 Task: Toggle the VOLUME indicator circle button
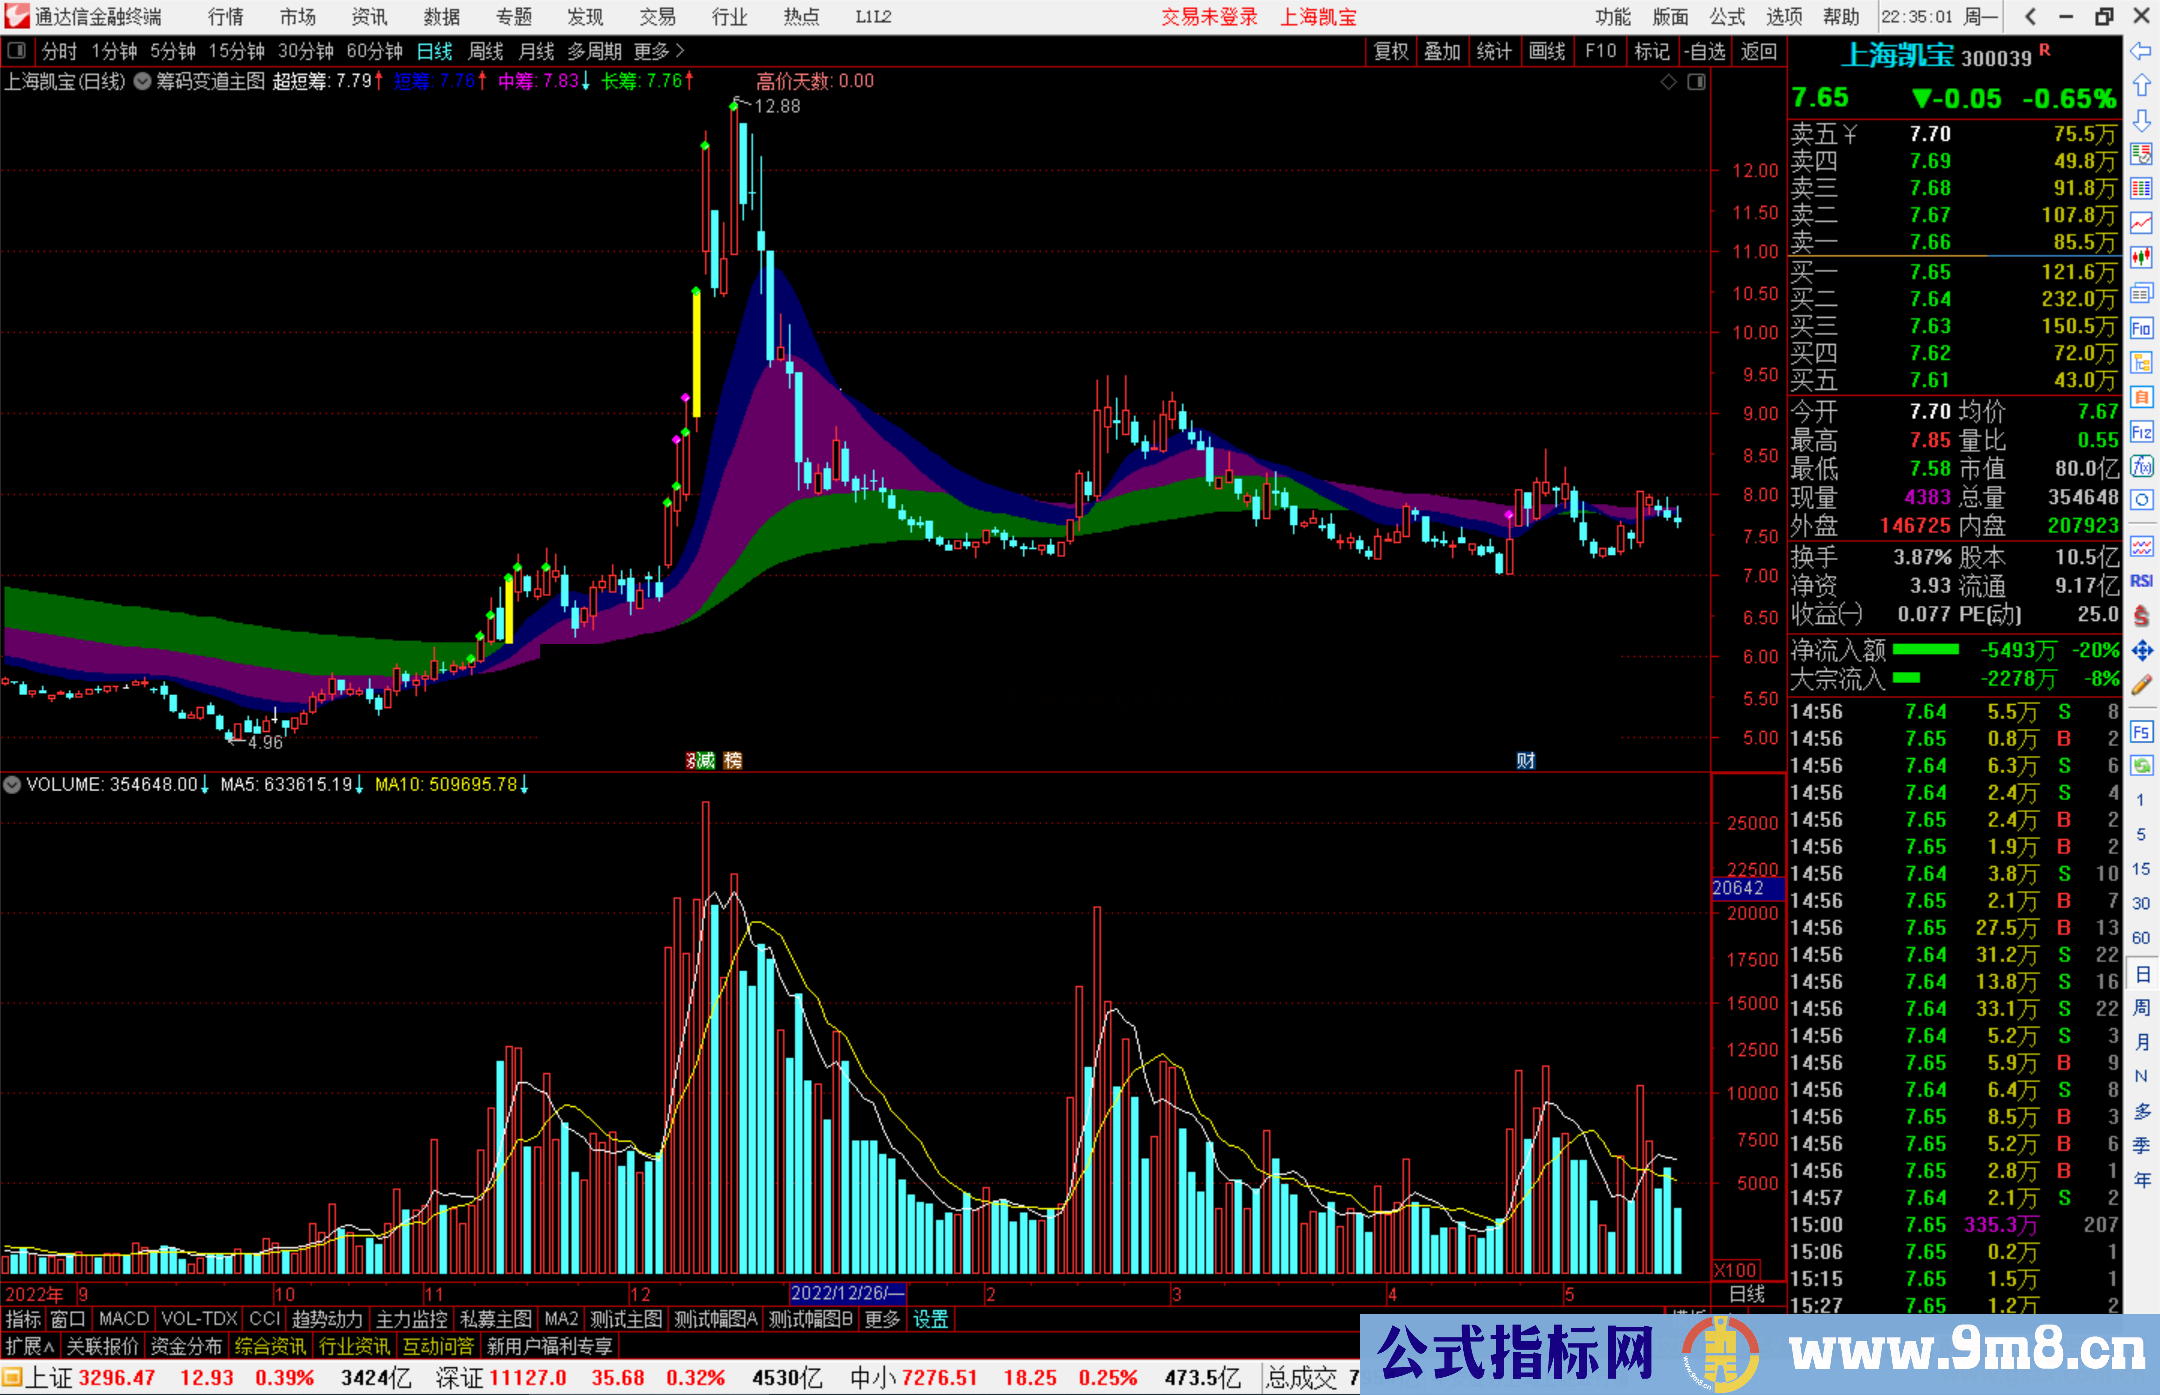[x=12, y=785]
